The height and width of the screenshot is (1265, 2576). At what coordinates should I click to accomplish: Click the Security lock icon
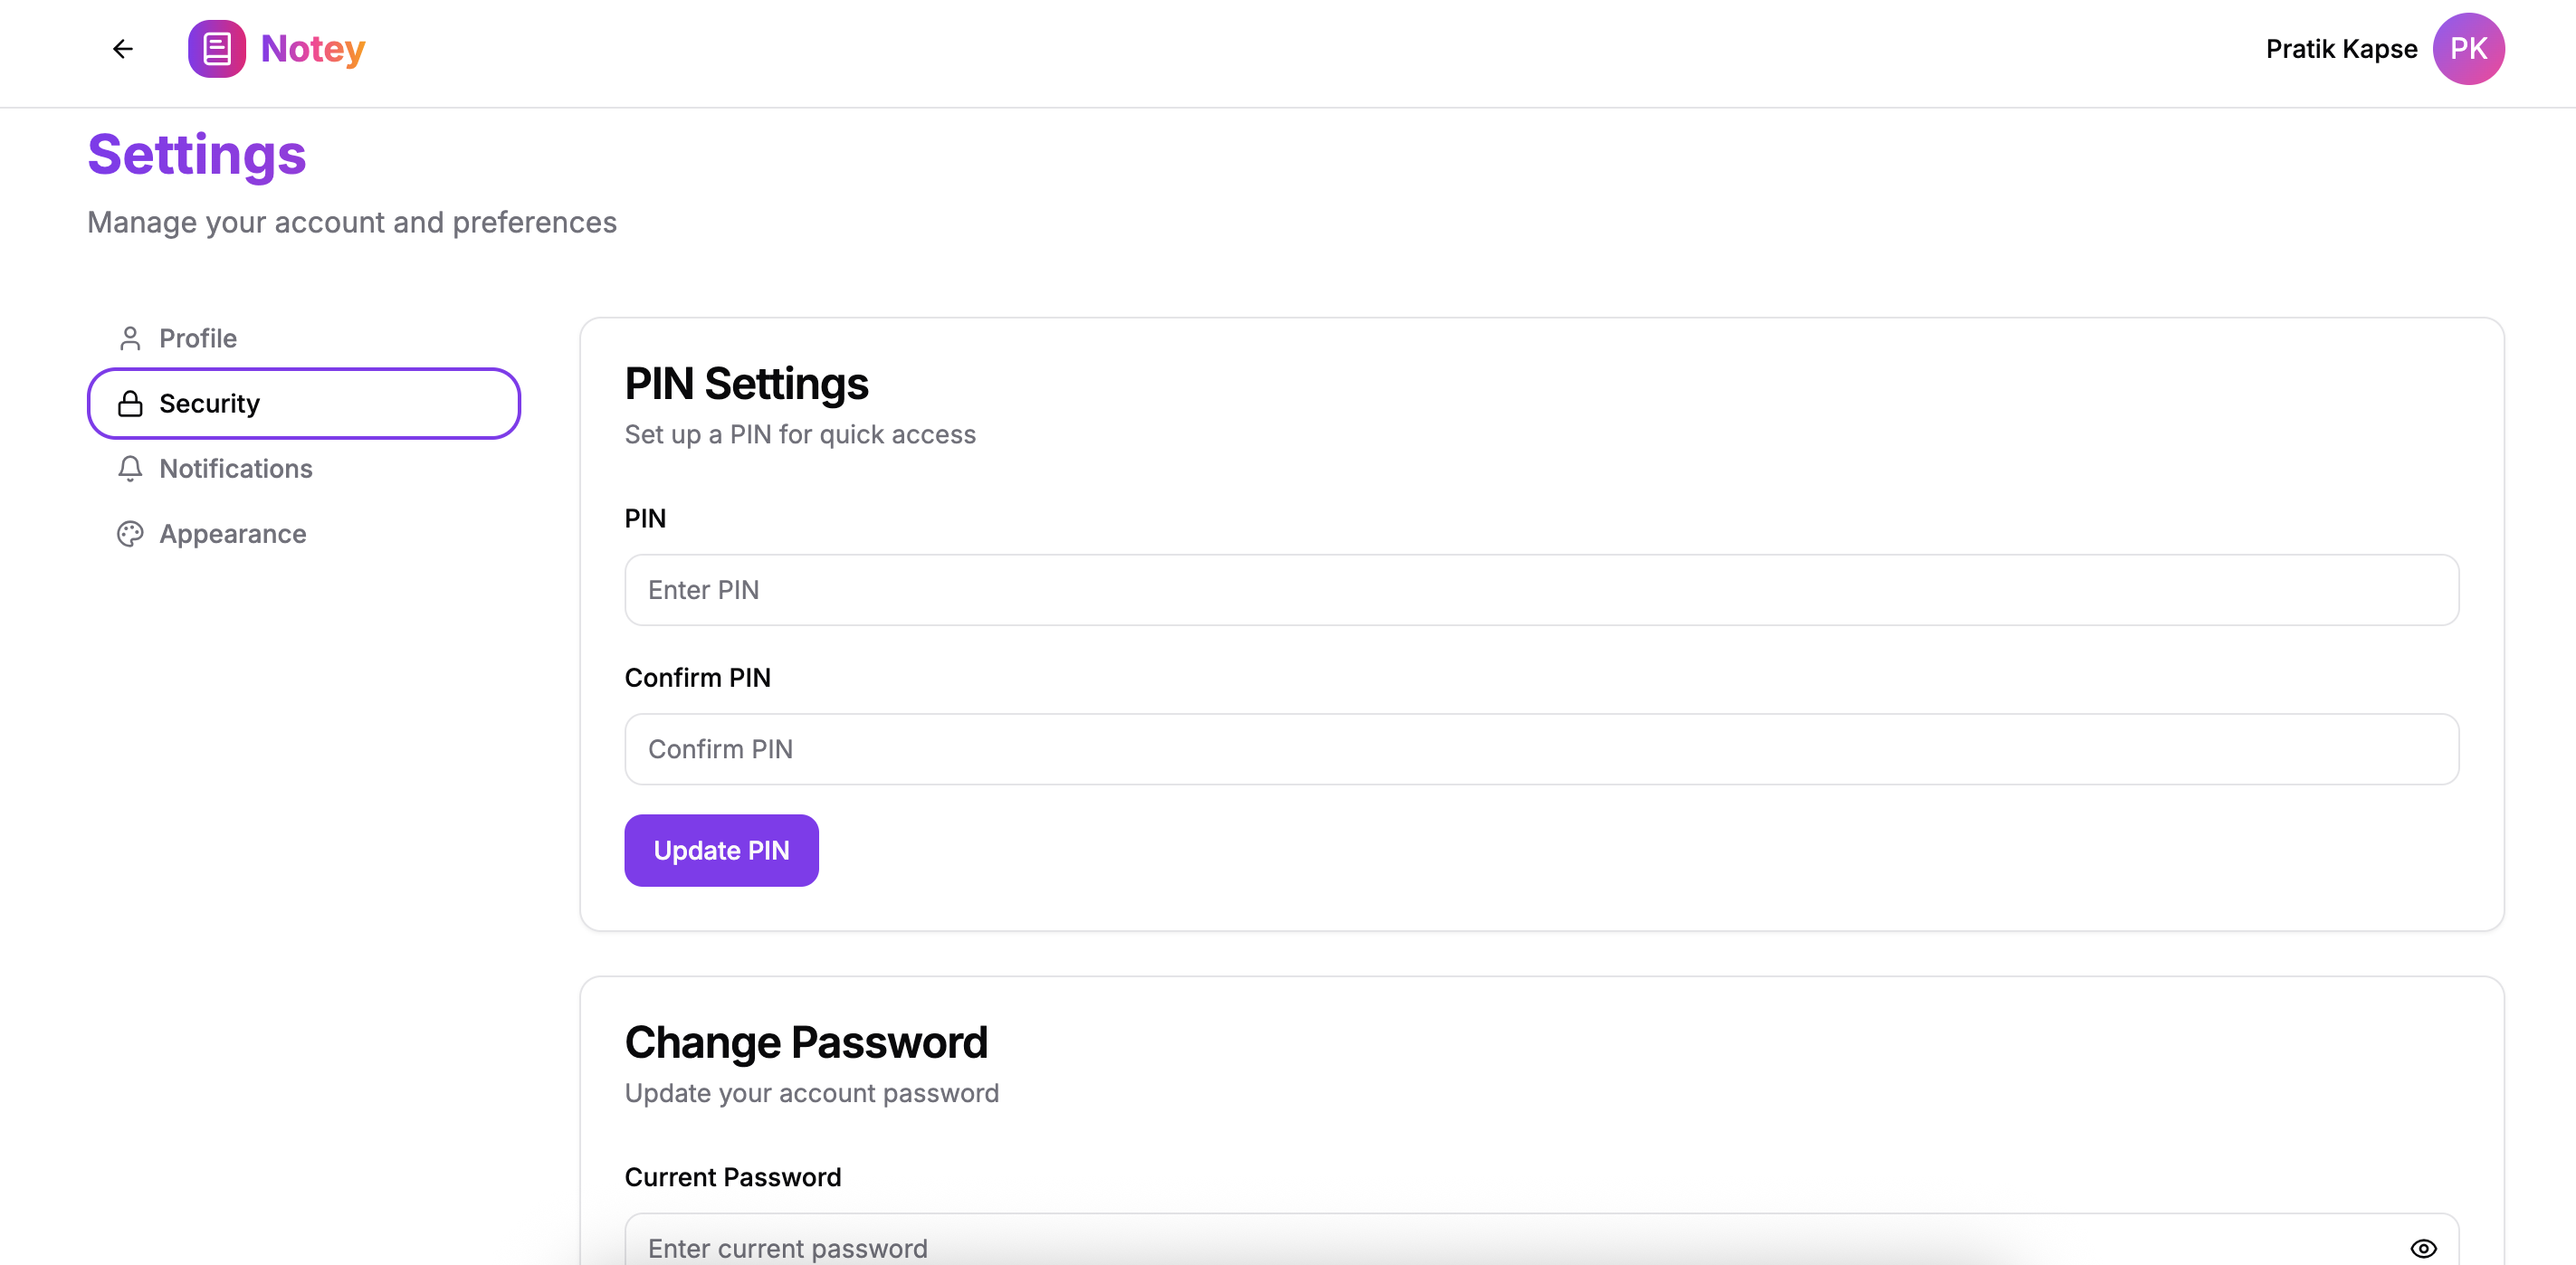pyautogui.click(x=130, y=403)
